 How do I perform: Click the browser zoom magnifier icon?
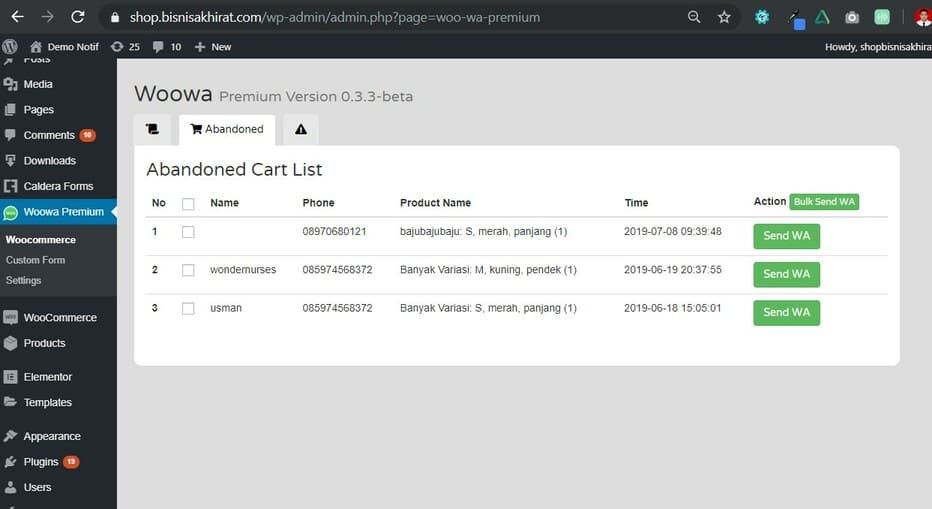point(694,17)
